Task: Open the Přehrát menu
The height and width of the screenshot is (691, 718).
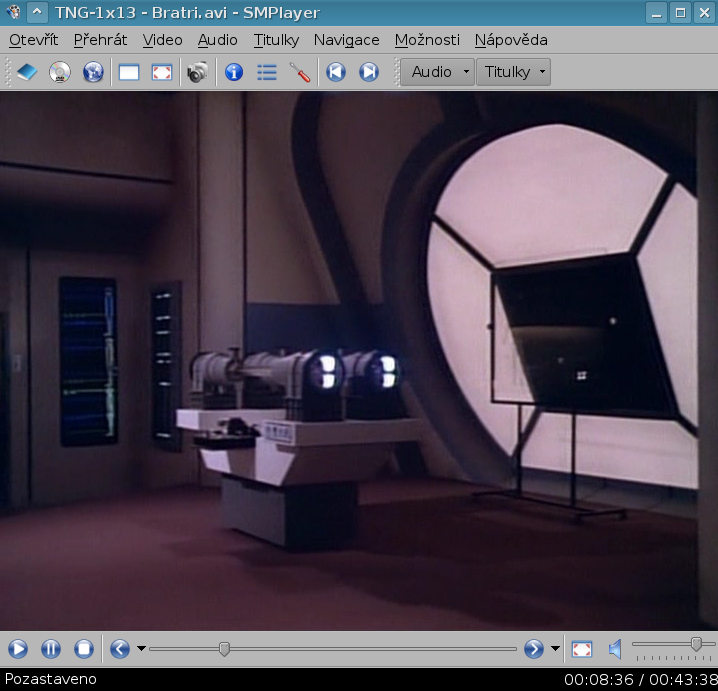Action: click(x=100, y=40)
